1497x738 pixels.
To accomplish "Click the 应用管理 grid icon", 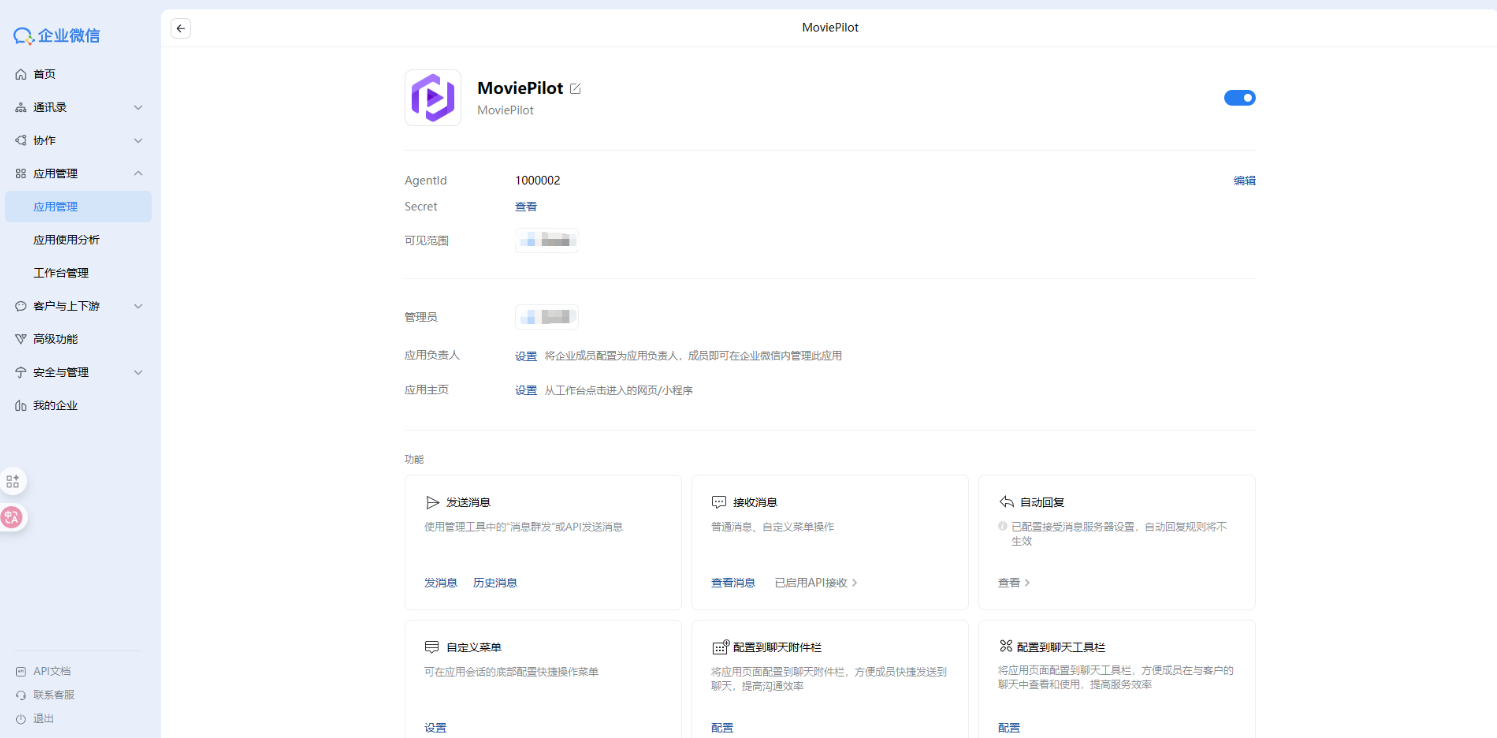I will point(21,173).
